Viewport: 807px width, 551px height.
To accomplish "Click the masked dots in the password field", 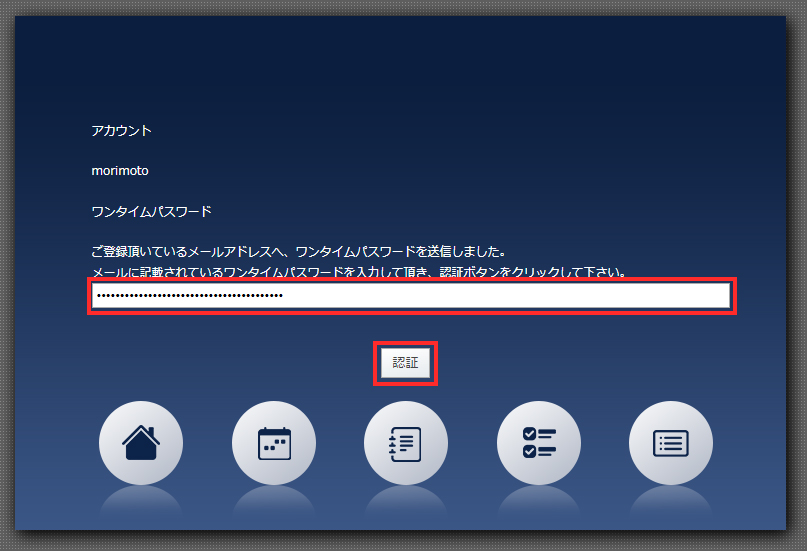I will coord(188,296).
